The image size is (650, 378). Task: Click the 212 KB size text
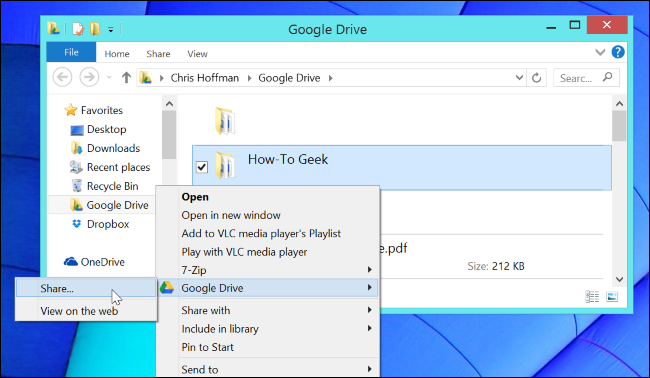pos(508,266)
